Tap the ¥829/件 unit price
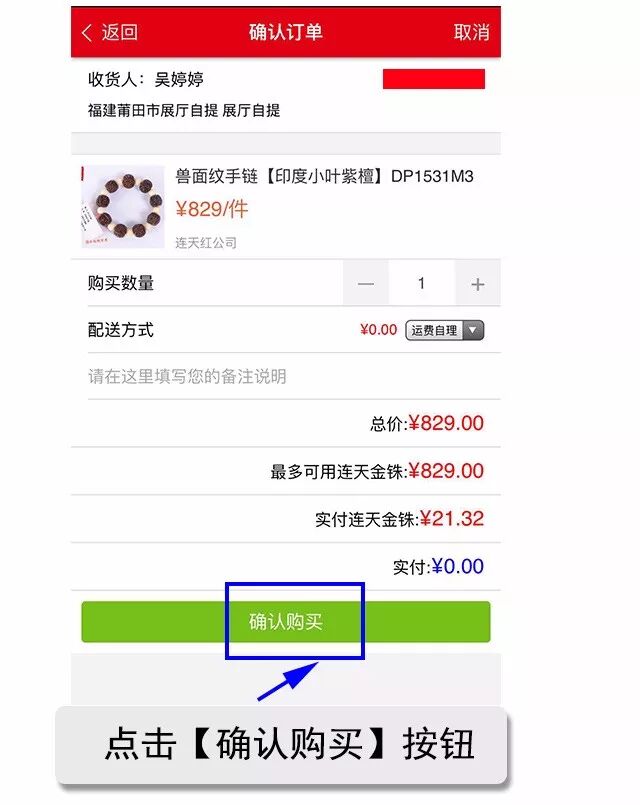This screenshot has height=805, width=640. pos(211,209)
